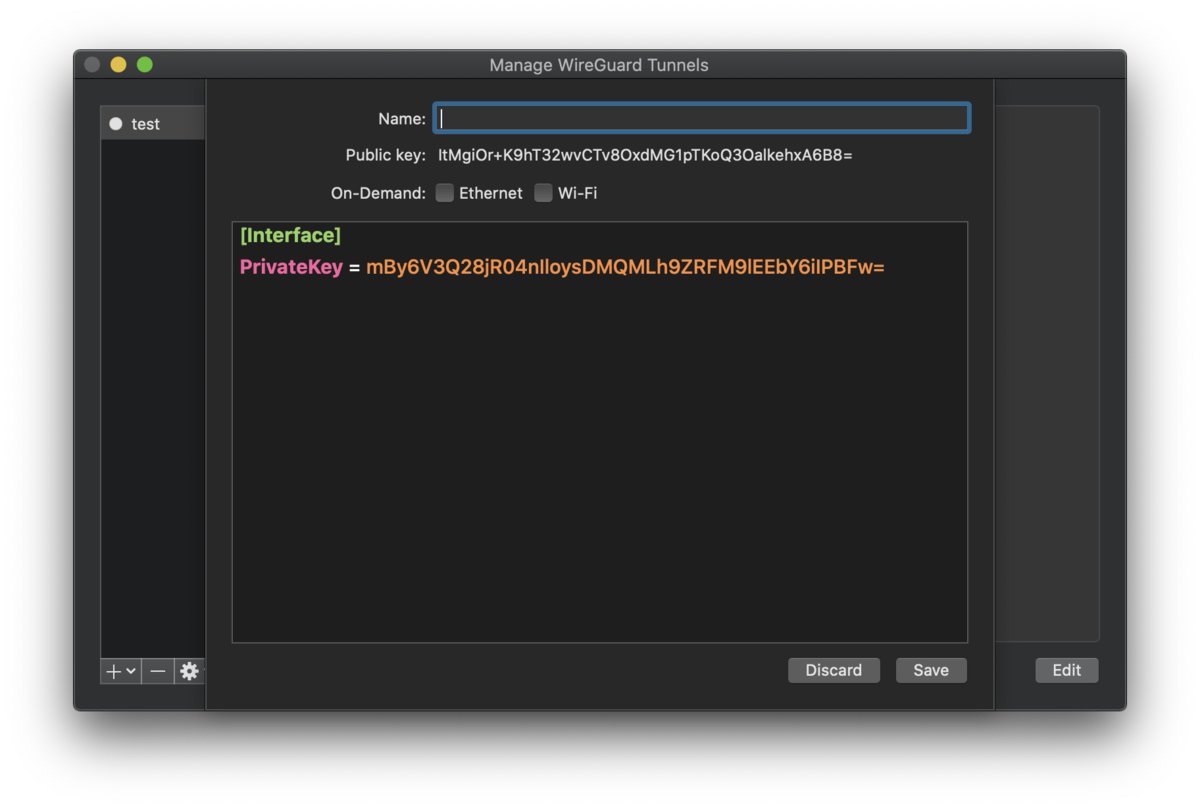Image resolution: width=1200 pixels, height=808 pixels.
Task: Discard the tunnel changes
Action: pyautogui.click(x=834, y=670)
